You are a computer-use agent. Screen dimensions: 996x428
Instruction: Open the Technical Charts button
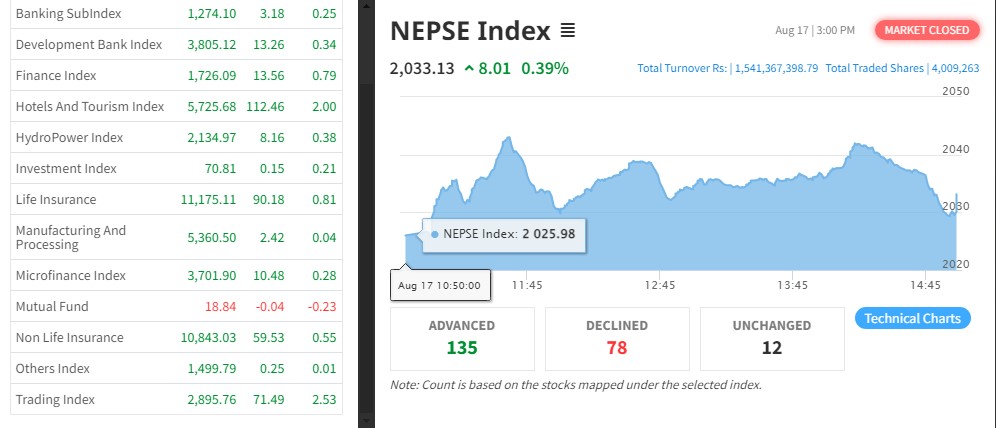pyautogui.click(x=912, y=319)
